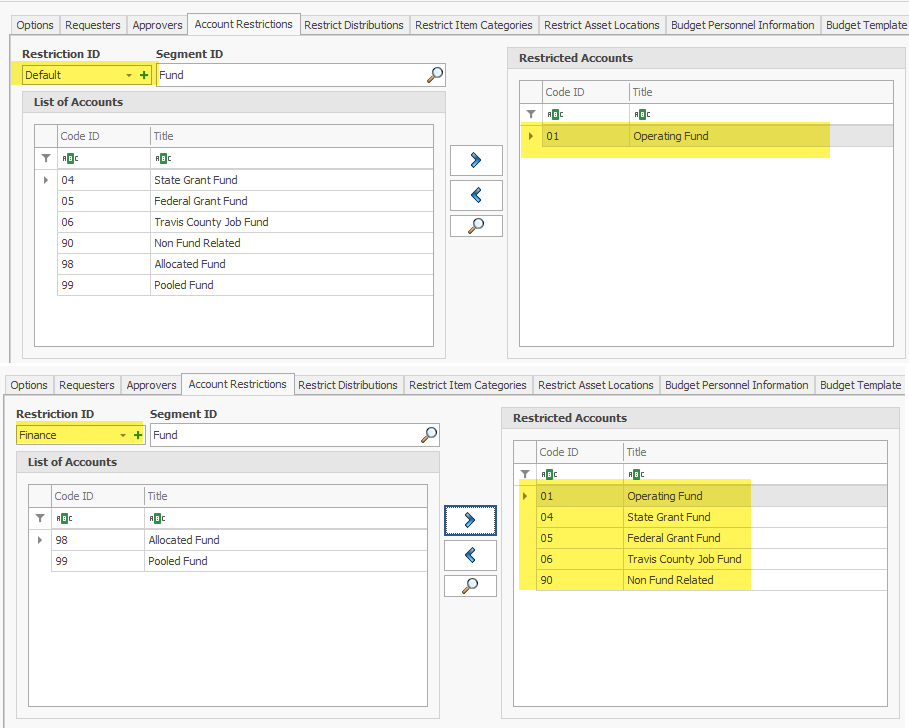Viewport: 909px width, 728px height.
Task: Click Title column header in Finance Restricted Accounts
Action: tap(637, 452)
